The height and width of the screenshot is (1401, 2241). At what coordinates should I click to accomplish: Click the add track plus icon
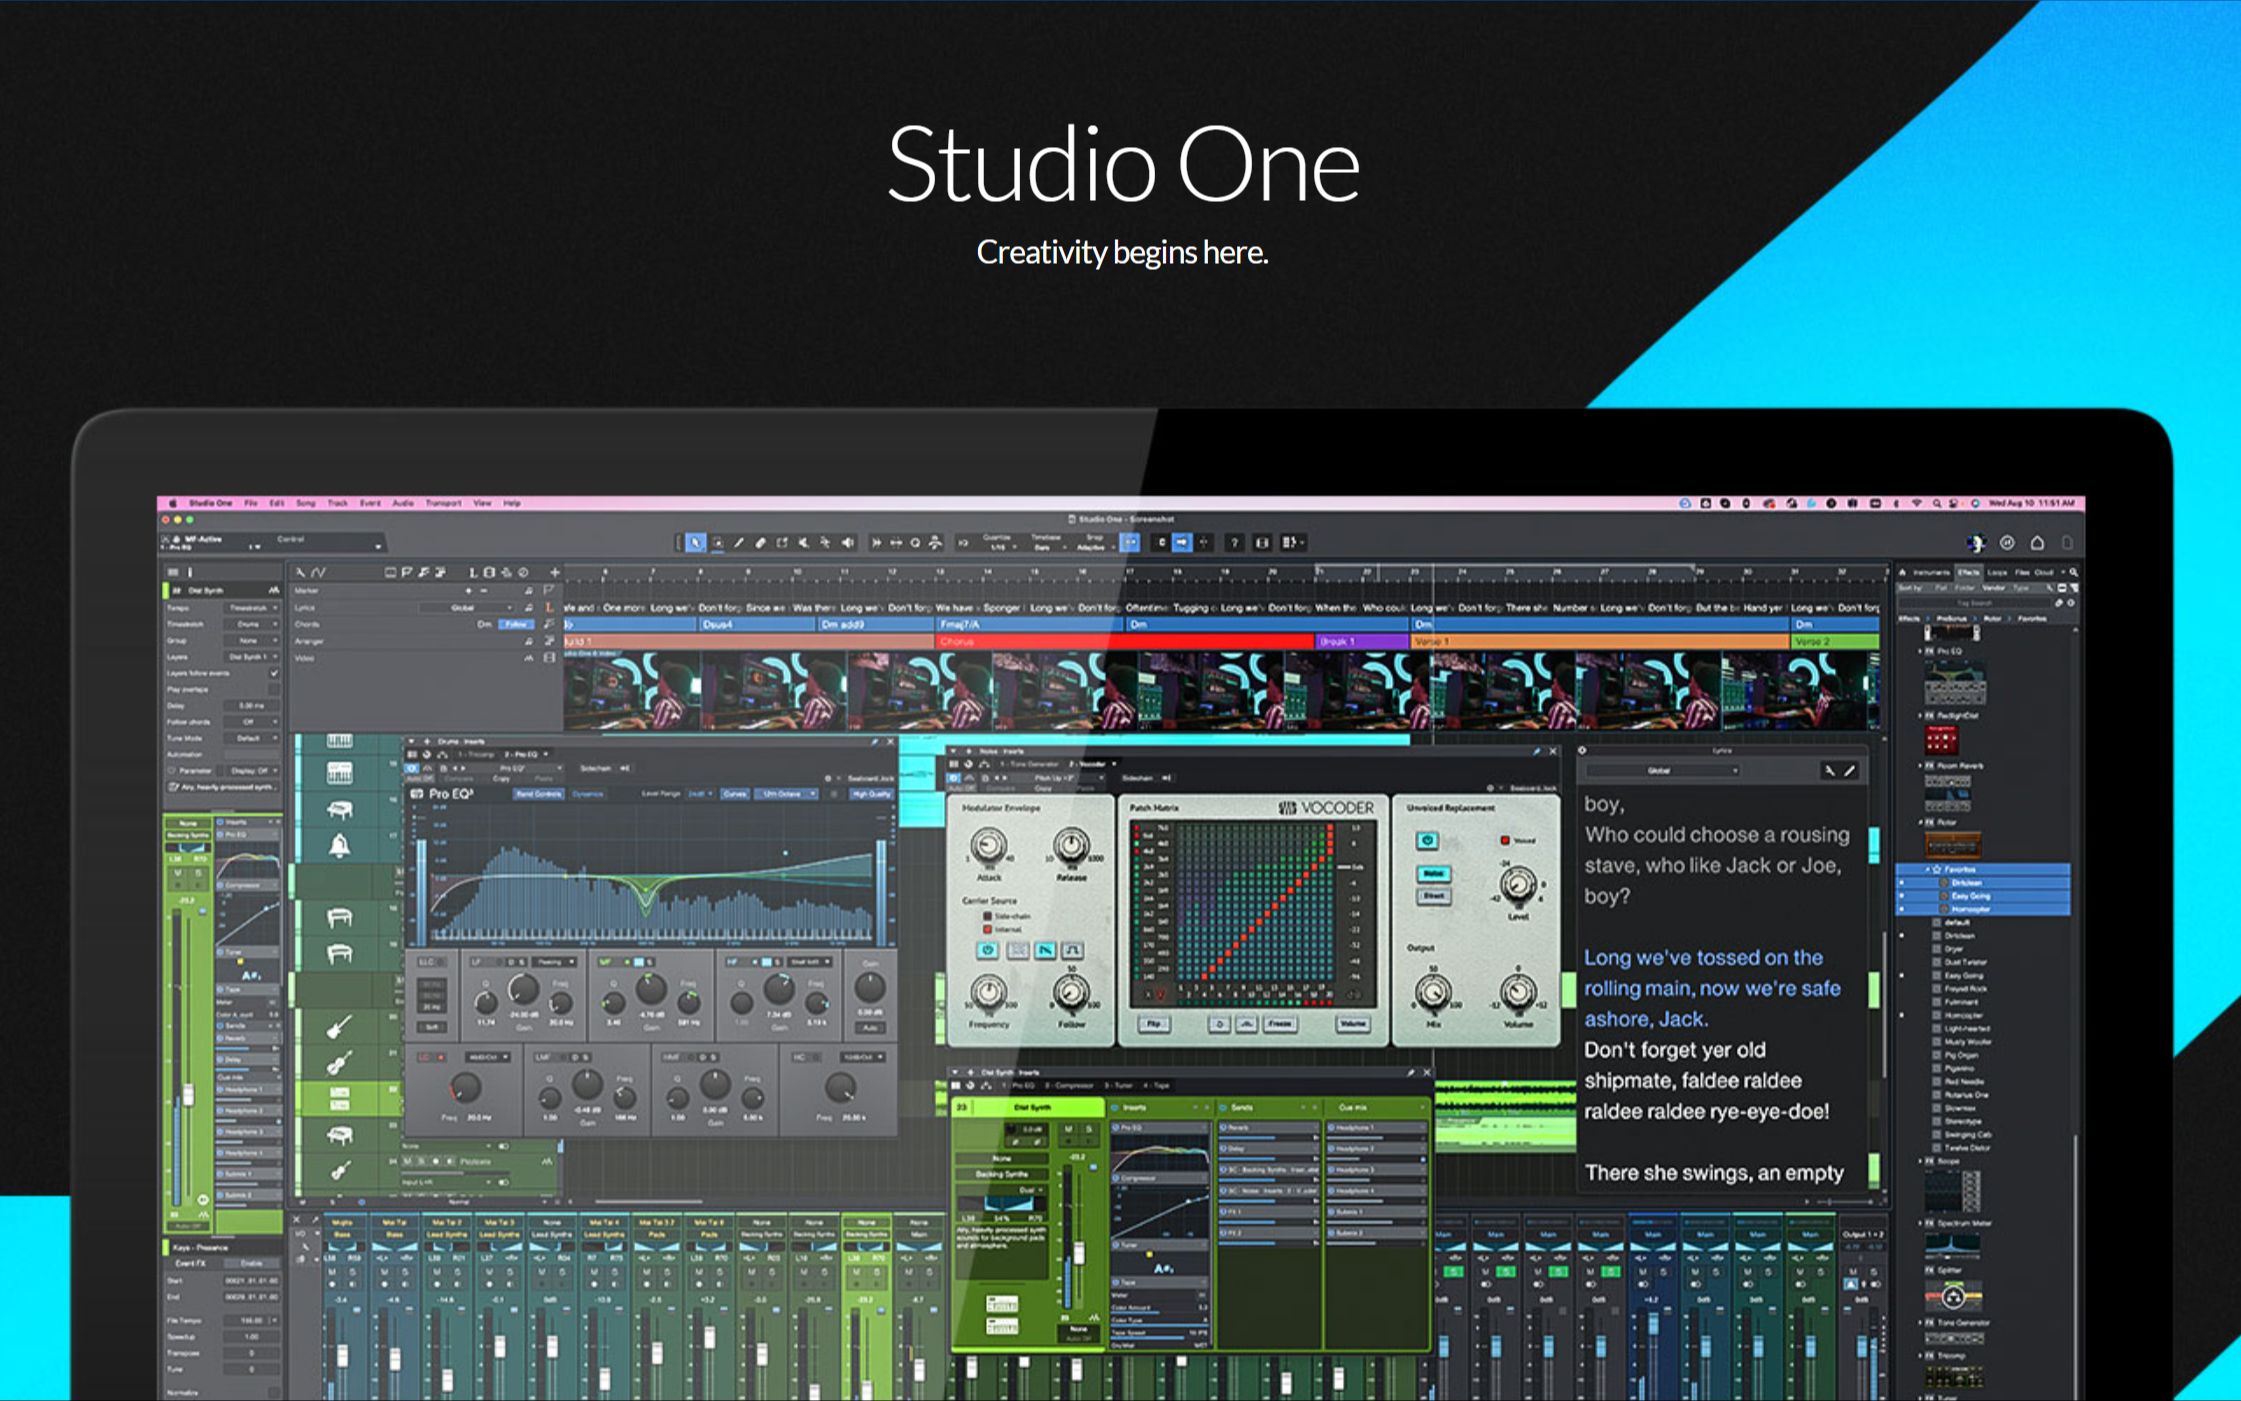click(x=555, y=572)
